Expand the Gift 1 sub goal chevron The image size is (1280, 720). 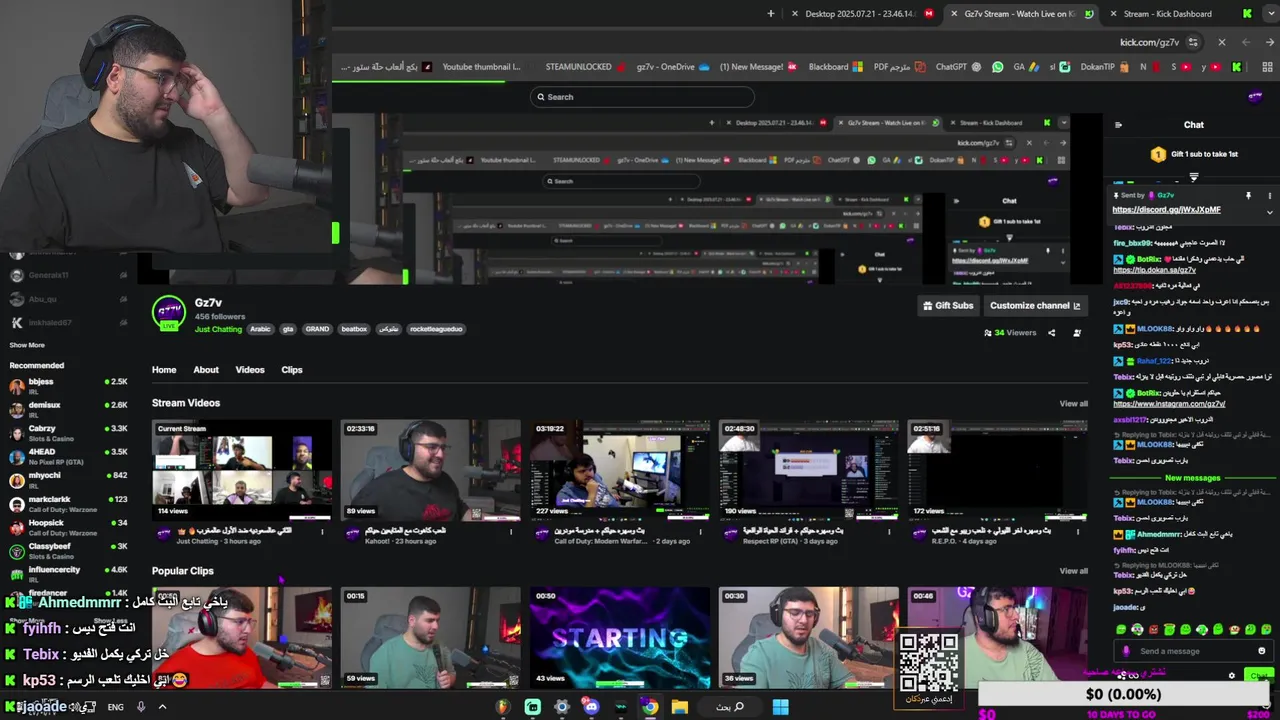pos(1193,177)
